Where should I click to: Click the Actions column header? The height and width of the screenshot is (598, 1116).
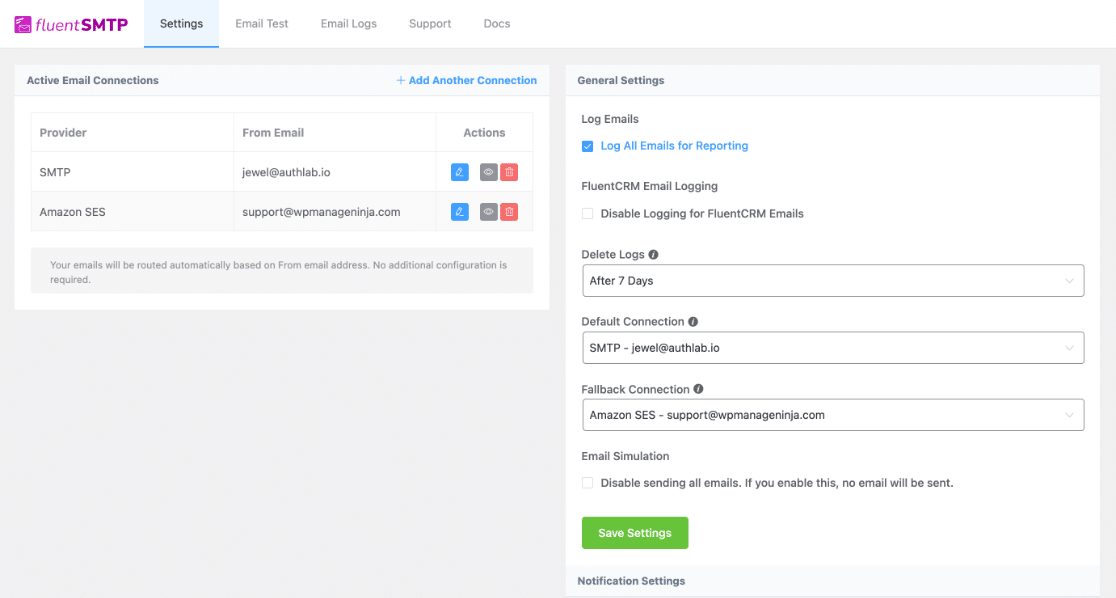tap(484, 132)
